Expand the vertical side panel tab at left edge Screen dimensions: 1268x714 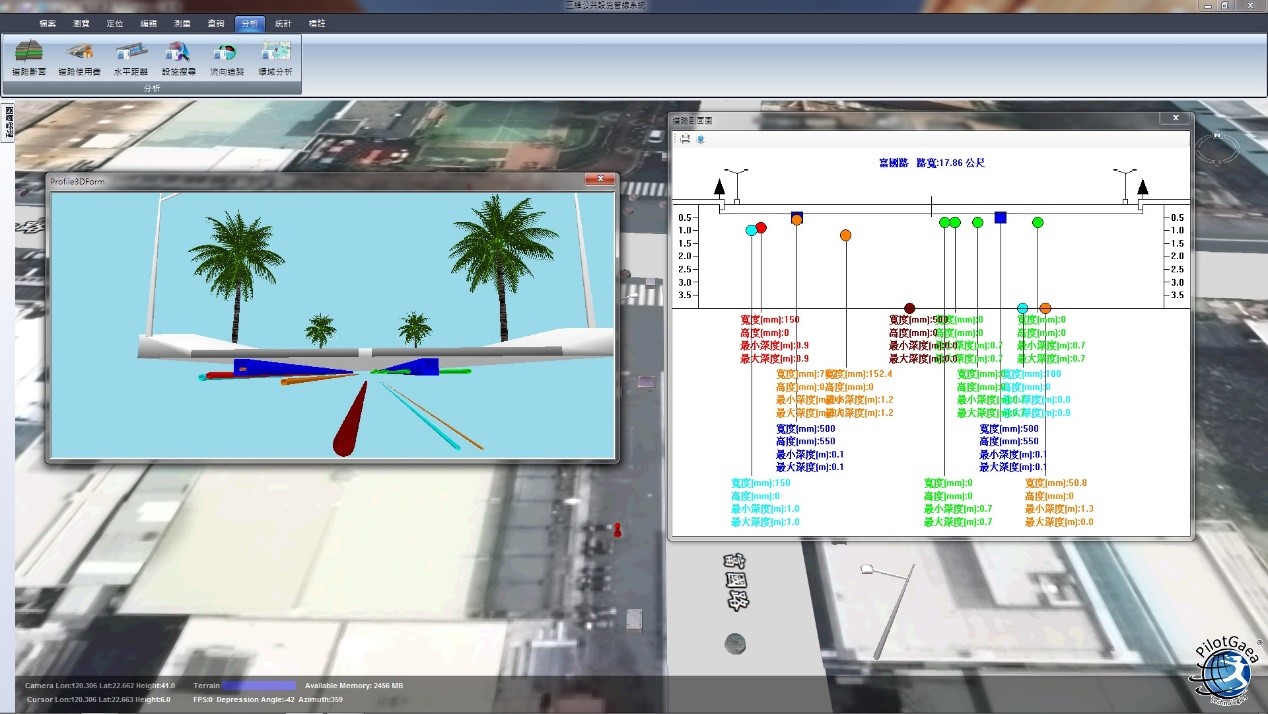pyautogui.click(x=9, y=123)
